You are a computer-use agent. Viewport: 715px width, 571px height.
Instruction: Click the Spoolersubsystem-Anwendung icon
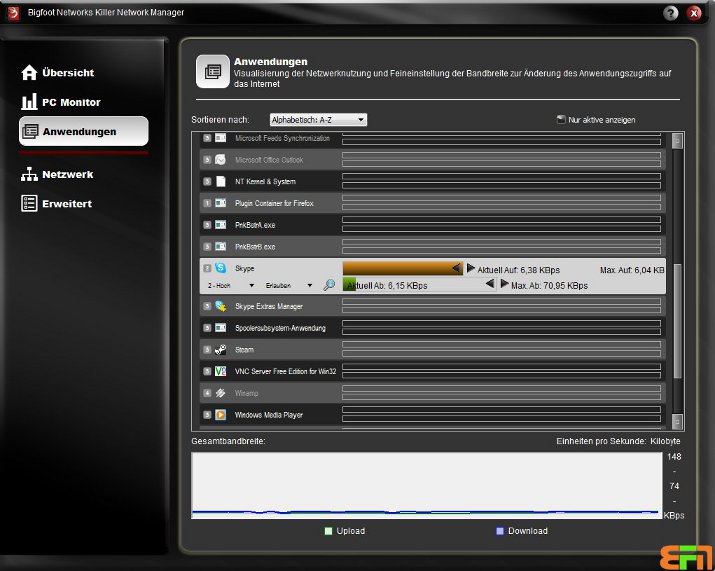220,327
